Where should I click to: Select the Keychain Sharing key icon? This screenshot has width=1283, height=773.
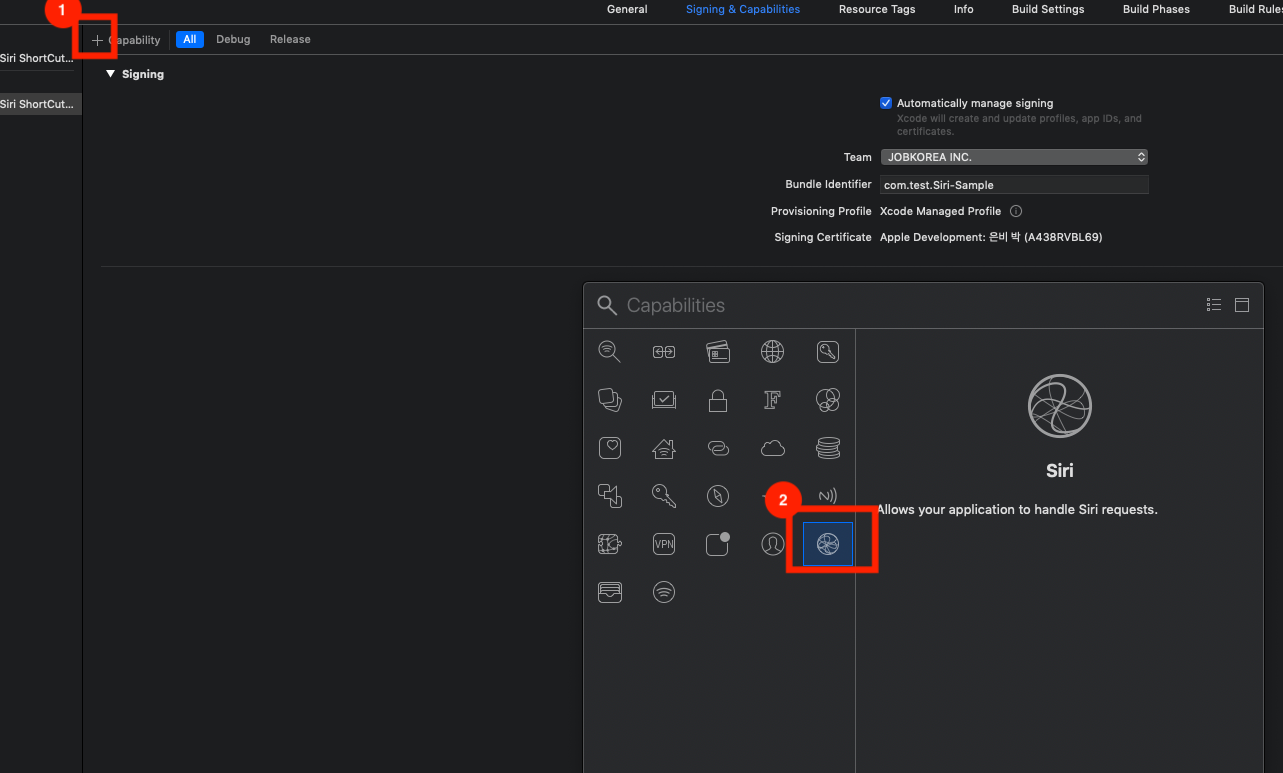pyautogui.click(x=664, y=495)
